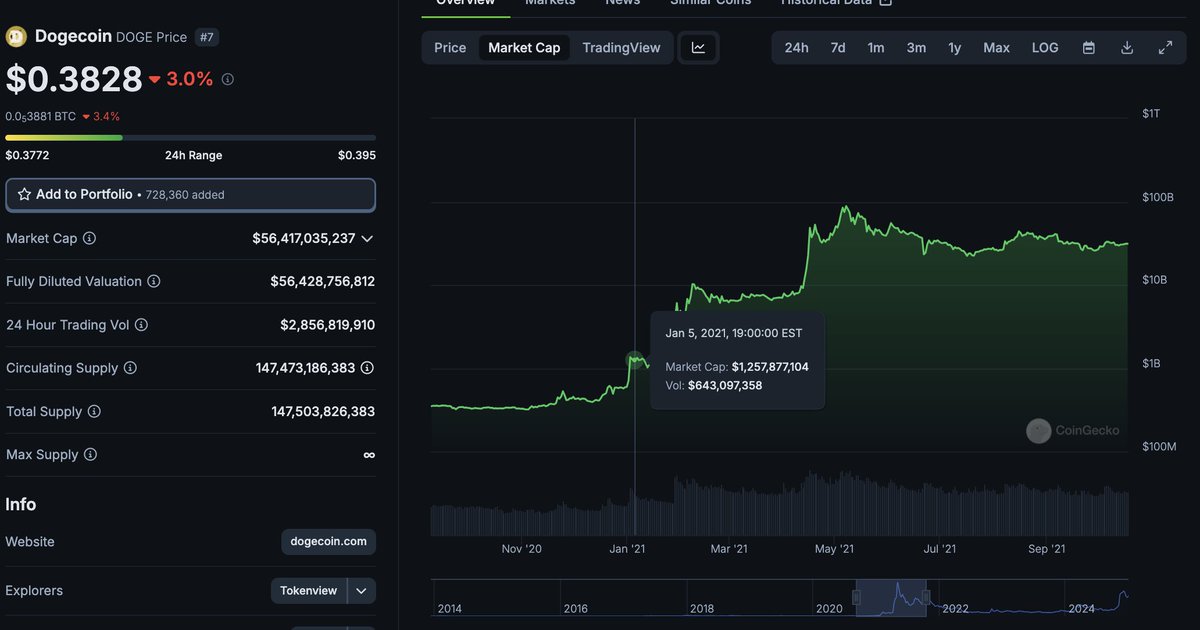This screenshot has height=630, width=1200.
Task: Open the calendar date range picker
Action: (x=1089, y=48)
